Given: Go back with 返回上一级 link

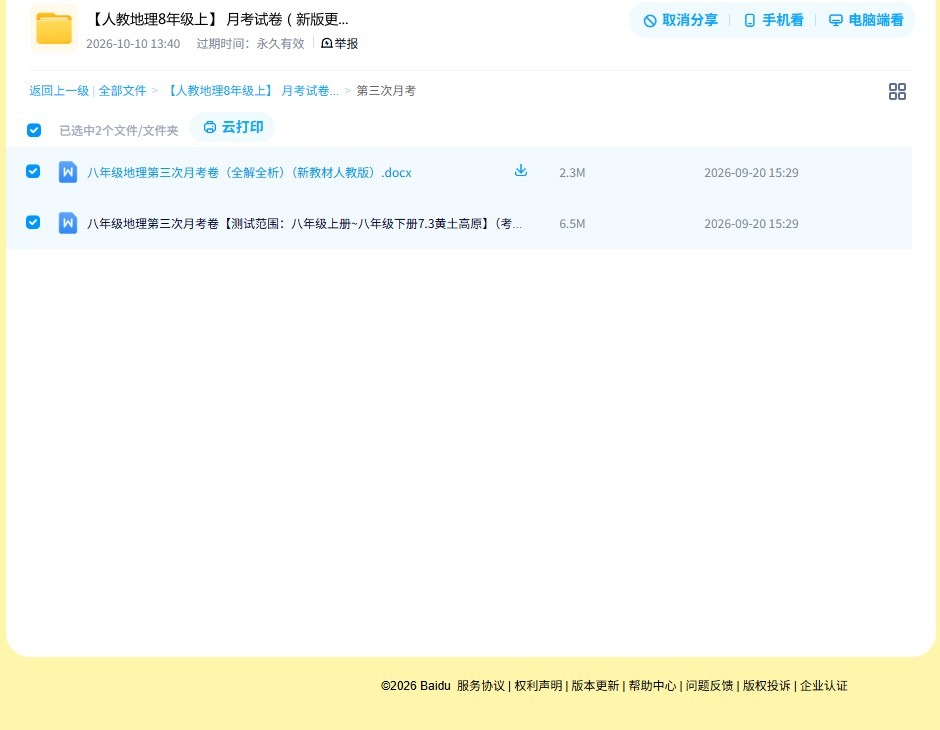Looking at the screenshot, I should tap(59, 91).
